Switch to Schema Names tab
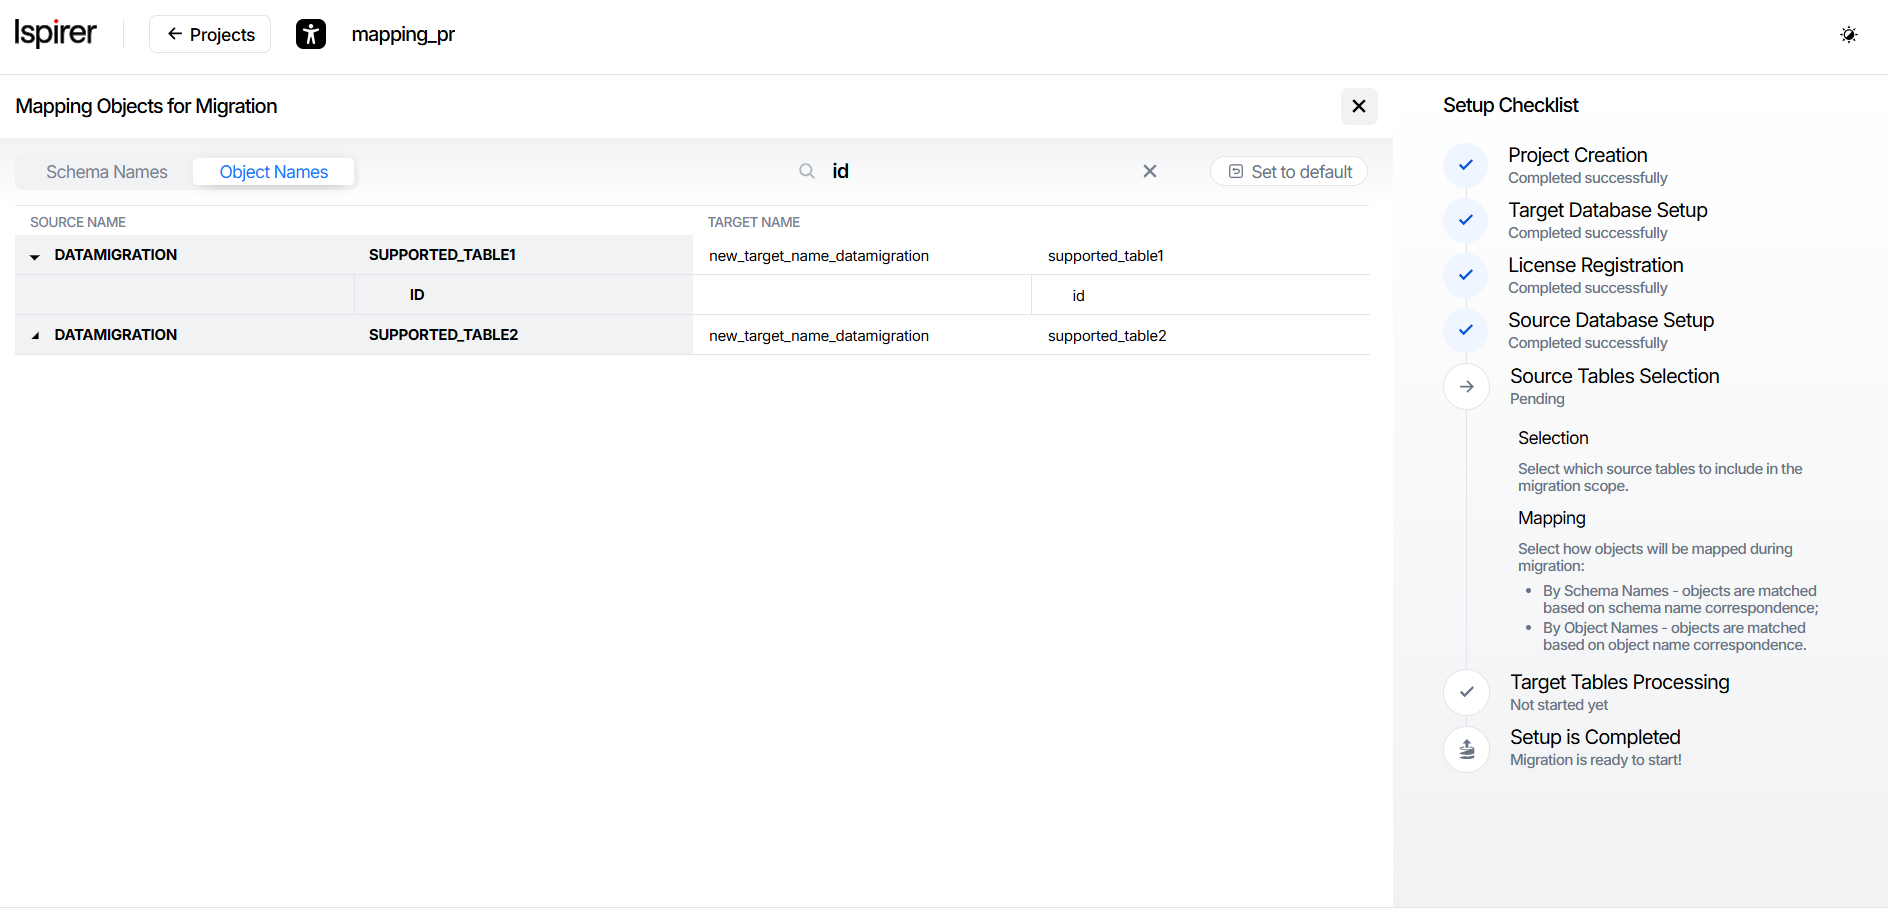This screenshot has height=918, width=1888. 107,172
